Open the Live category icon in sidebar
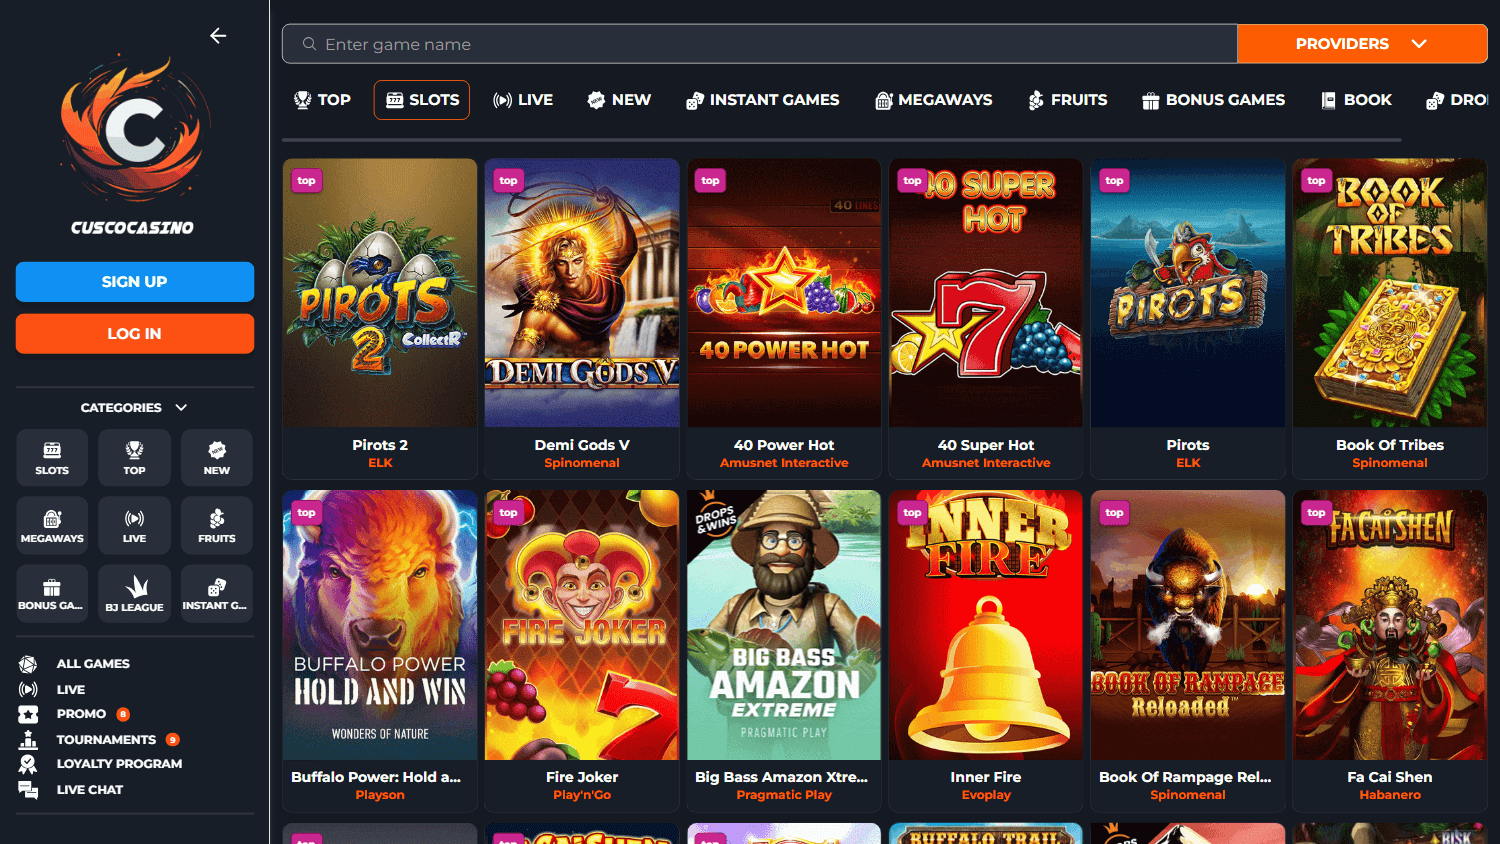The image size is (1500, 844). (x=134, y=525)
